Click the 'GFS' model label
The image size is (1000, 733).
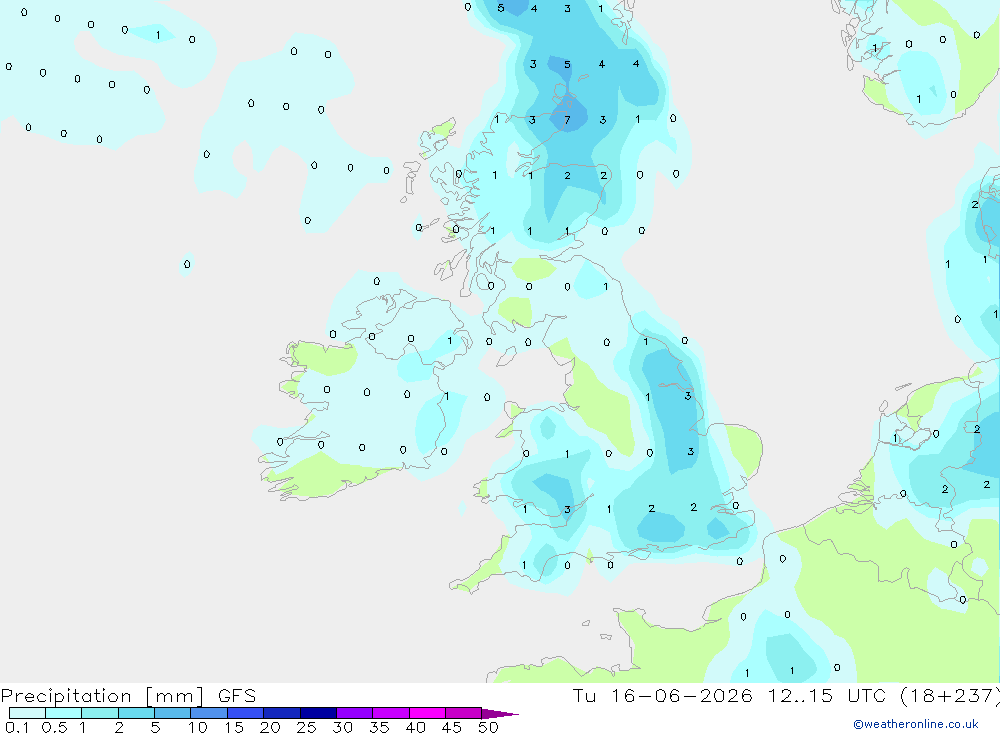click(237, 695)
